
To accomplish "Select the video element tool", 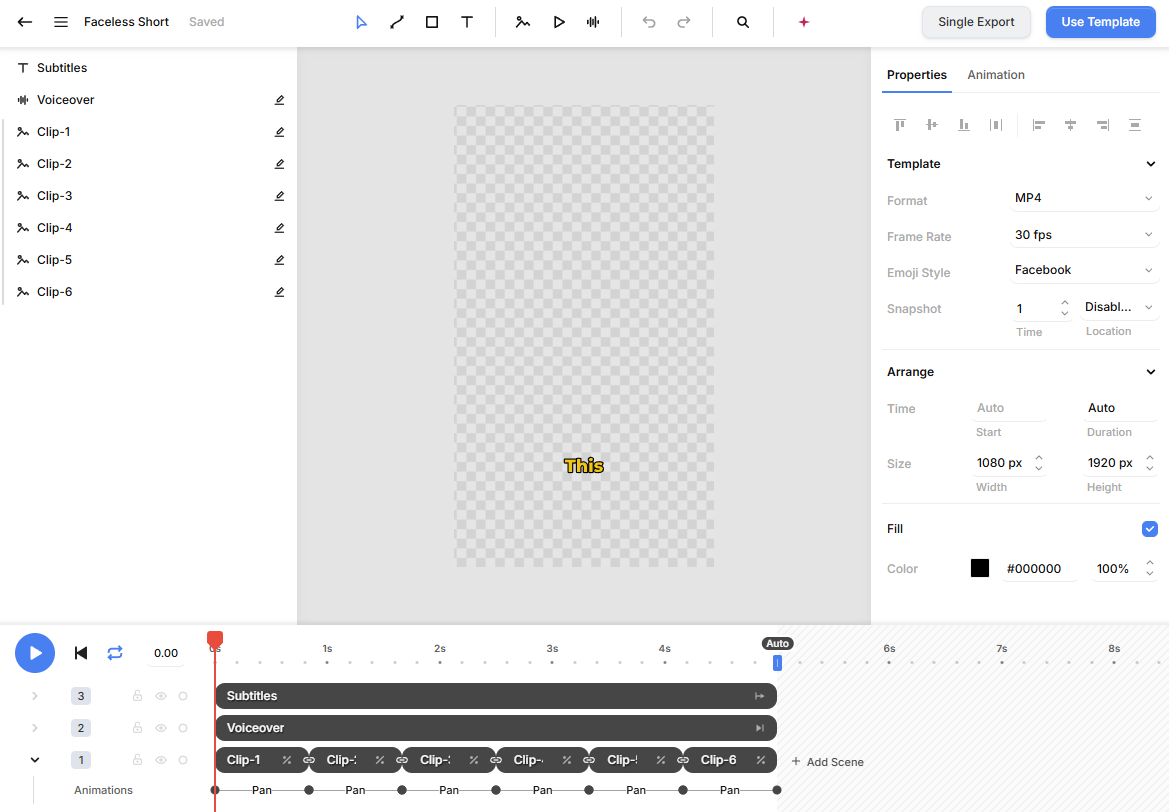I will (x=558, y=22).
